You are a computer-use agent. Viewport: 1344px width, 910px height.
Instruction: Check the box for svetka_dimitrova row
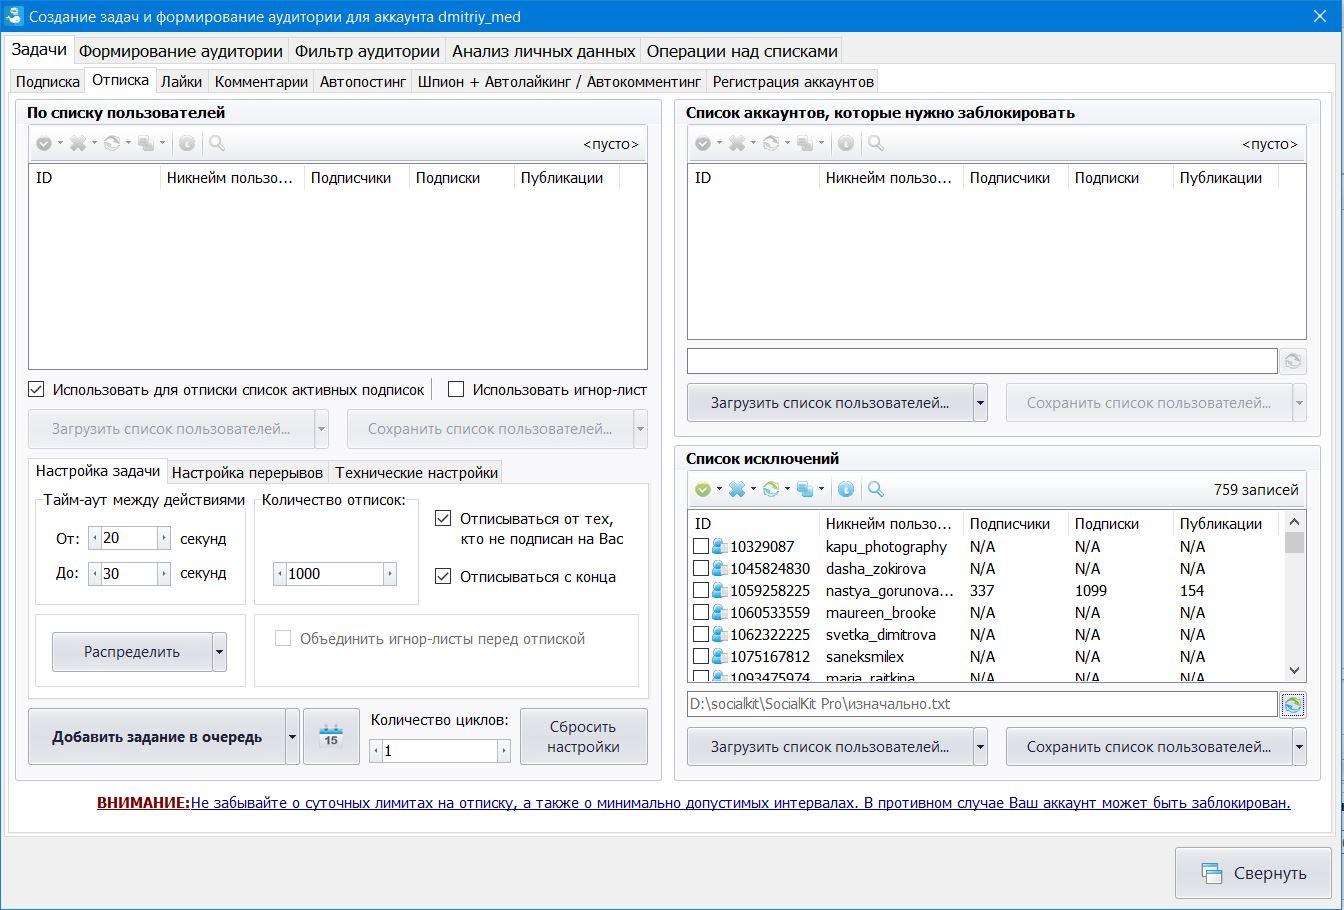pyautogui.click(x=701, y=635)
